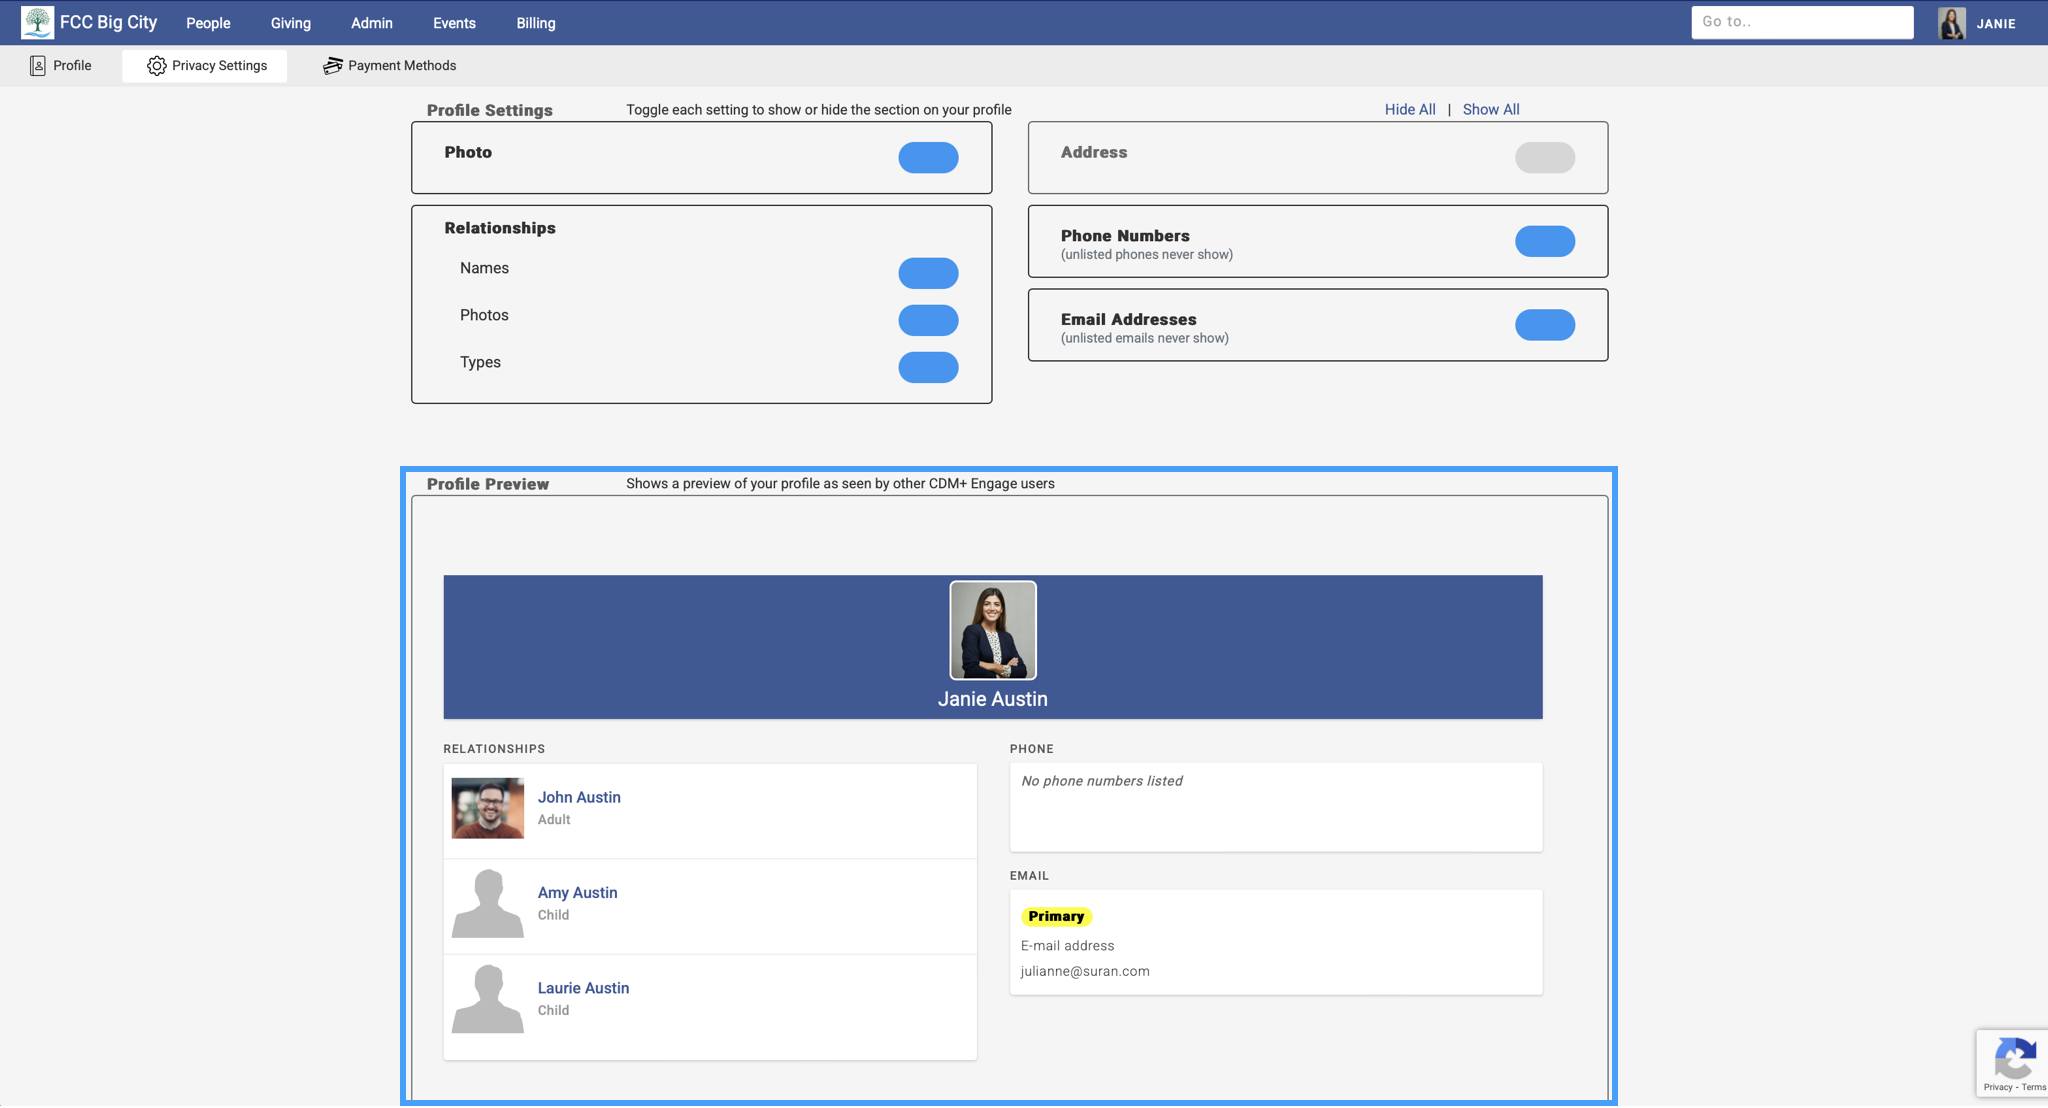The width and height of the screenshot is (2048, 1108).
Task: Toggle off relationship Names visibility
Action: click(928, 272)
